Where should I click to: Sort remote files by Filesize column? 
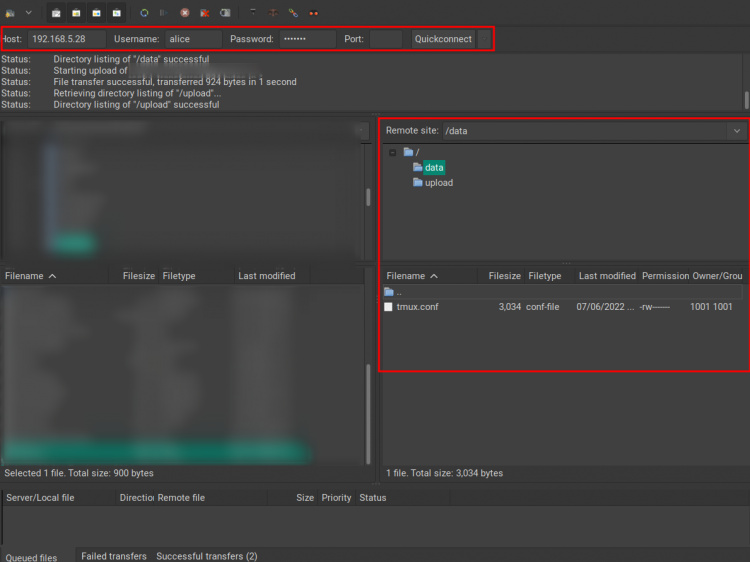click(504, 276)
